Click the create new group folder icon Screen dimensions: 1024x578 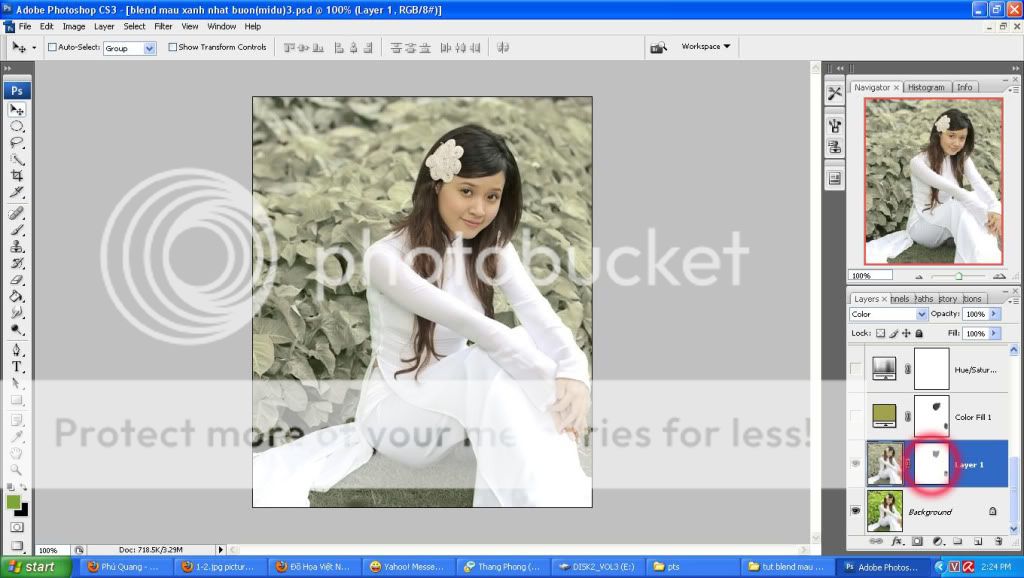[x=957, y=541]
